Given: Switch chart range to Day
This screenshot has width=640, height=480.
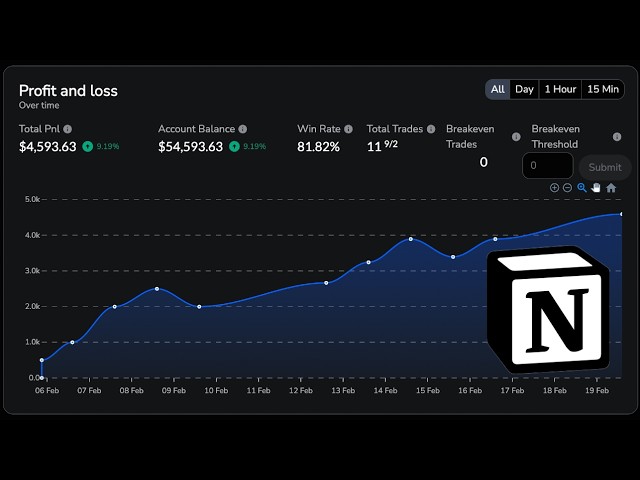Looking at the screenshot, I should point(524,89).
